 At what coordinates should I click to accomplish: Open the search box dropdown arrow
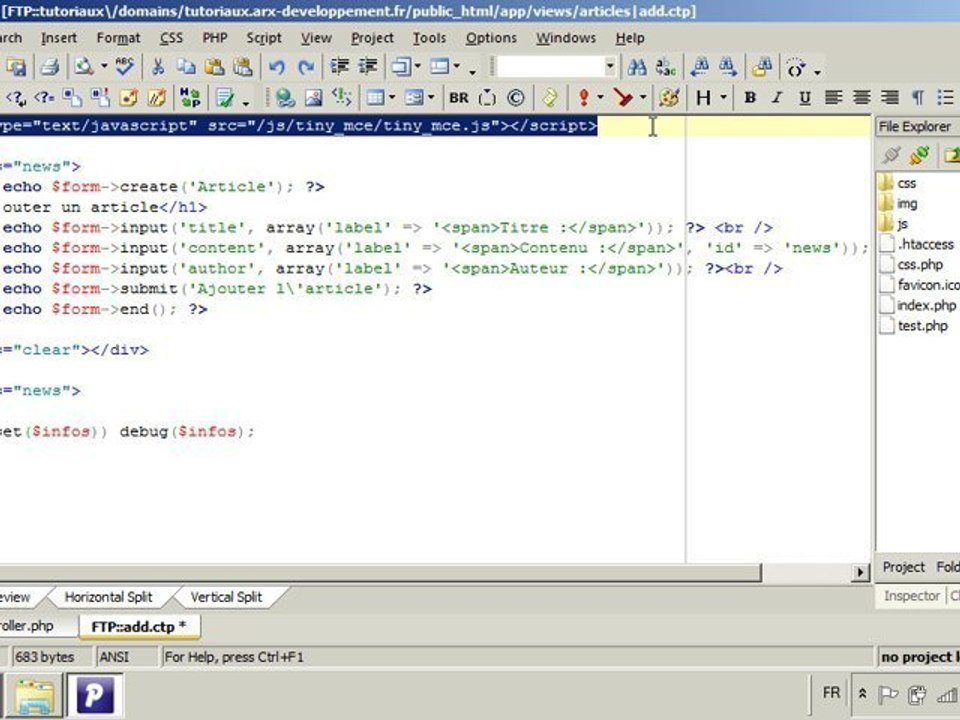pos(610,66)
